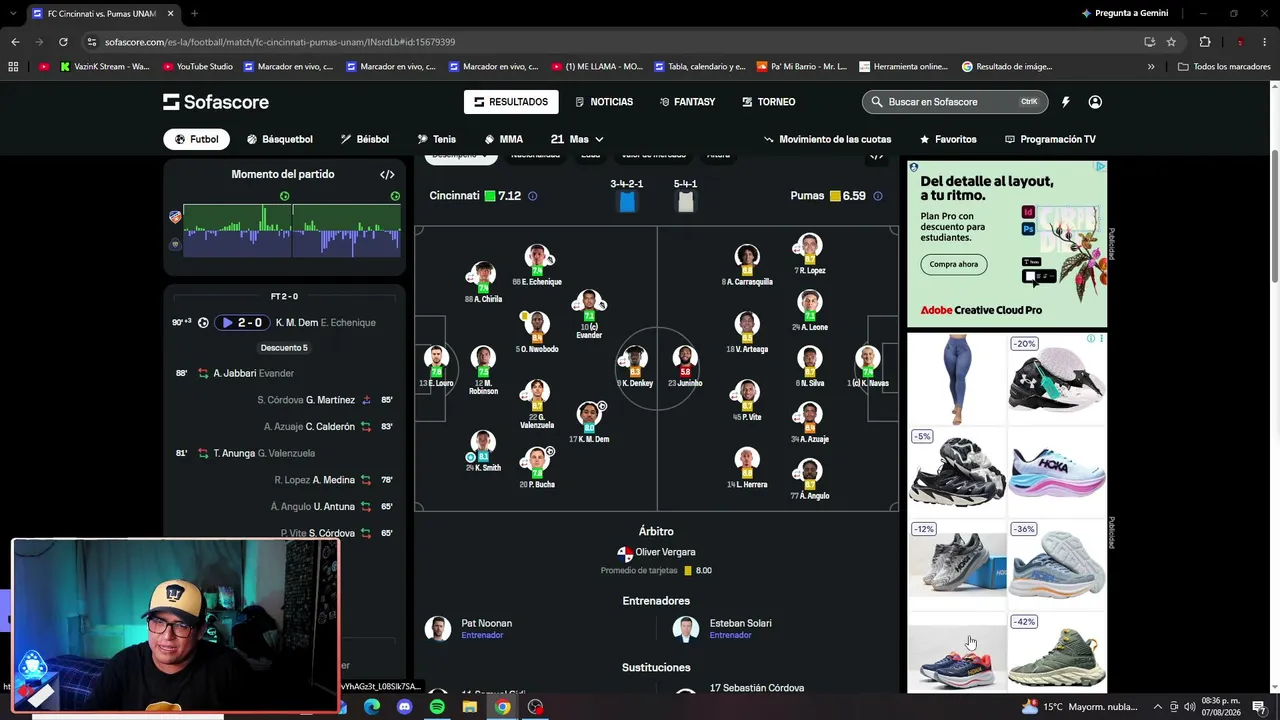Open referee Oliver Vergara's page
The width and height of the screenshot is (1280, 720).
point(665,553)
